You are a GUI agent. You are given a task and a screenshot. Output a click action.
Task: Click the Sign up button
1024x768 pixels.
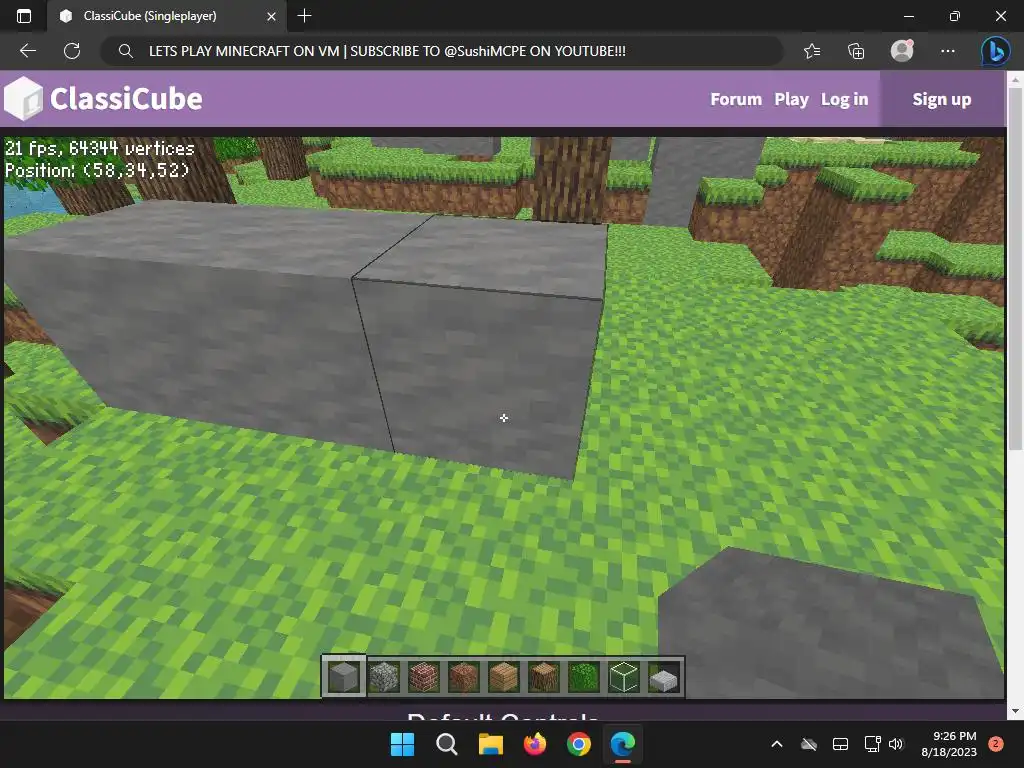(x=942, y=99)
